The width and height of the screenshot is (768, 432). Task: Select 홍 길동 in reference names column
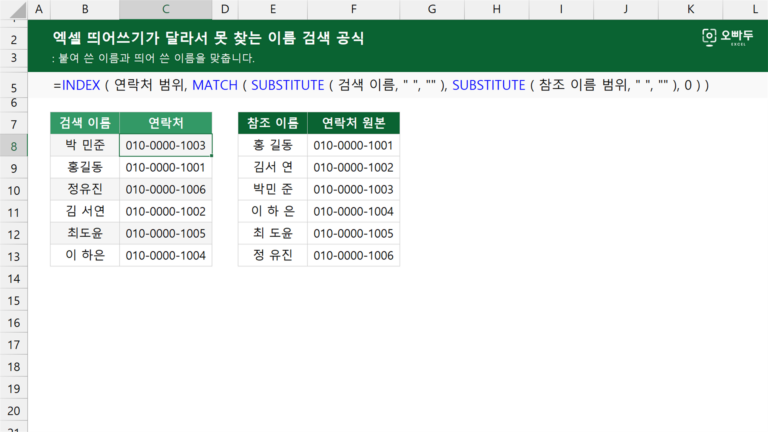click(273, 145)
